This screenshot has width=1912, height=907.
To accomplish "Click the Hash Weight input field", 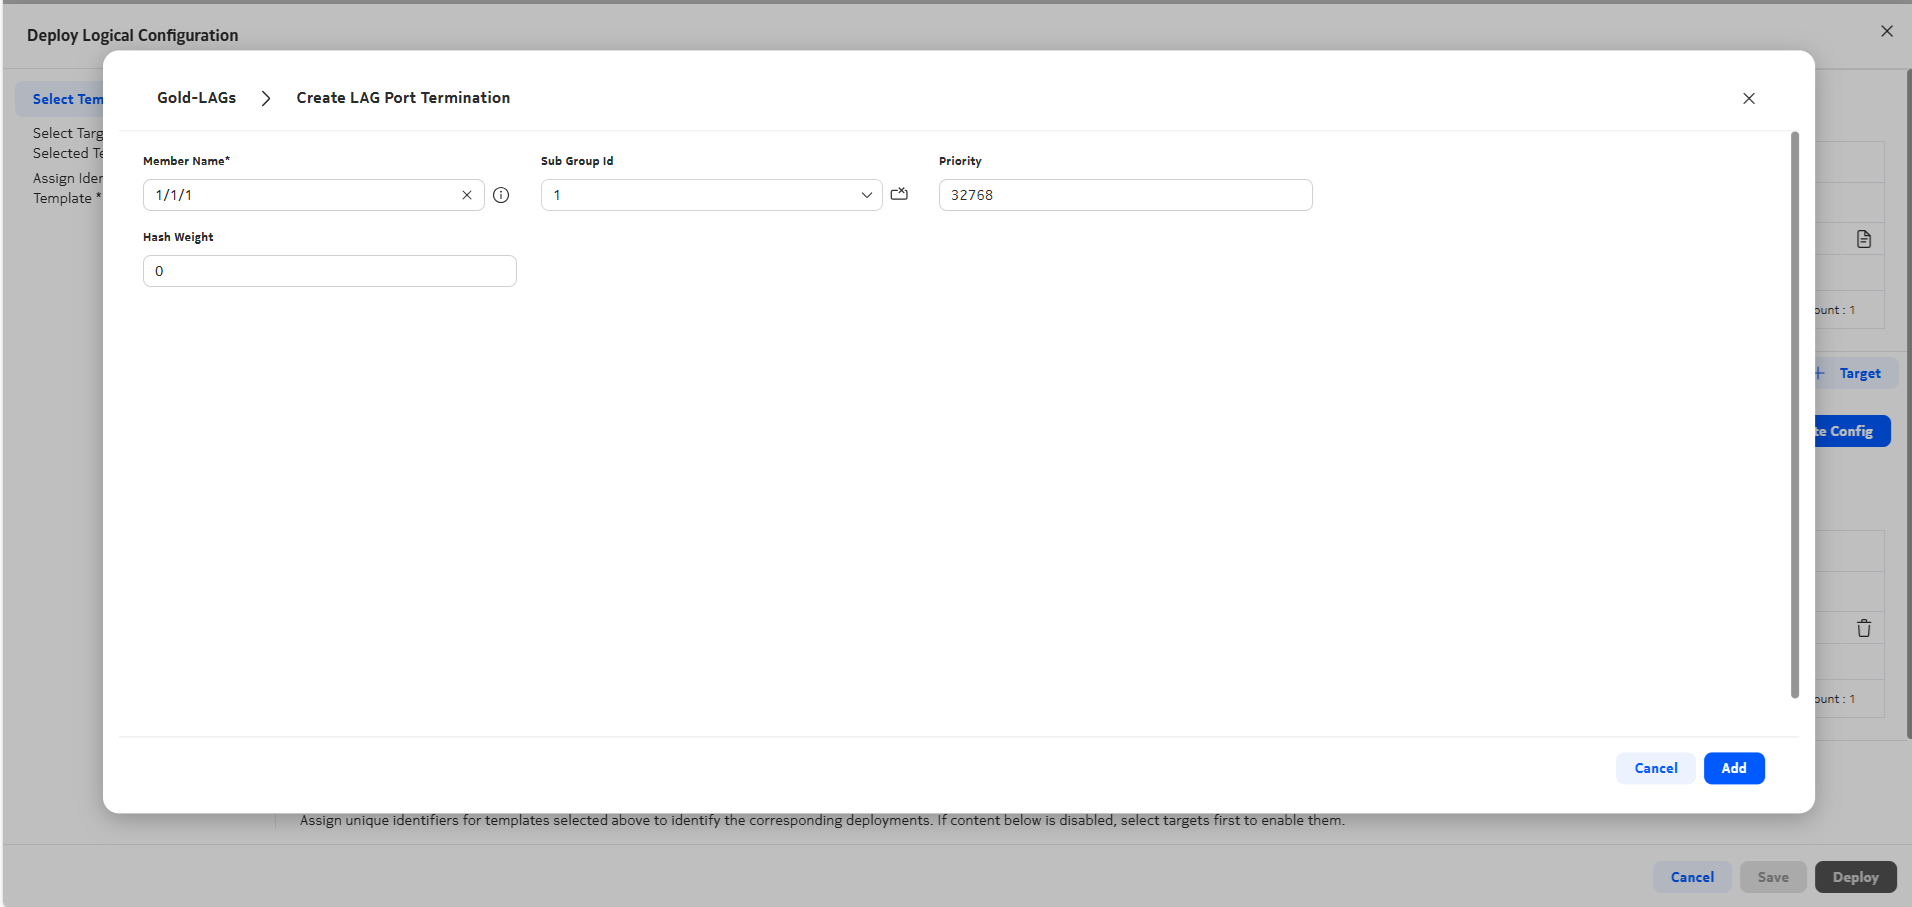I will [329, 271].
